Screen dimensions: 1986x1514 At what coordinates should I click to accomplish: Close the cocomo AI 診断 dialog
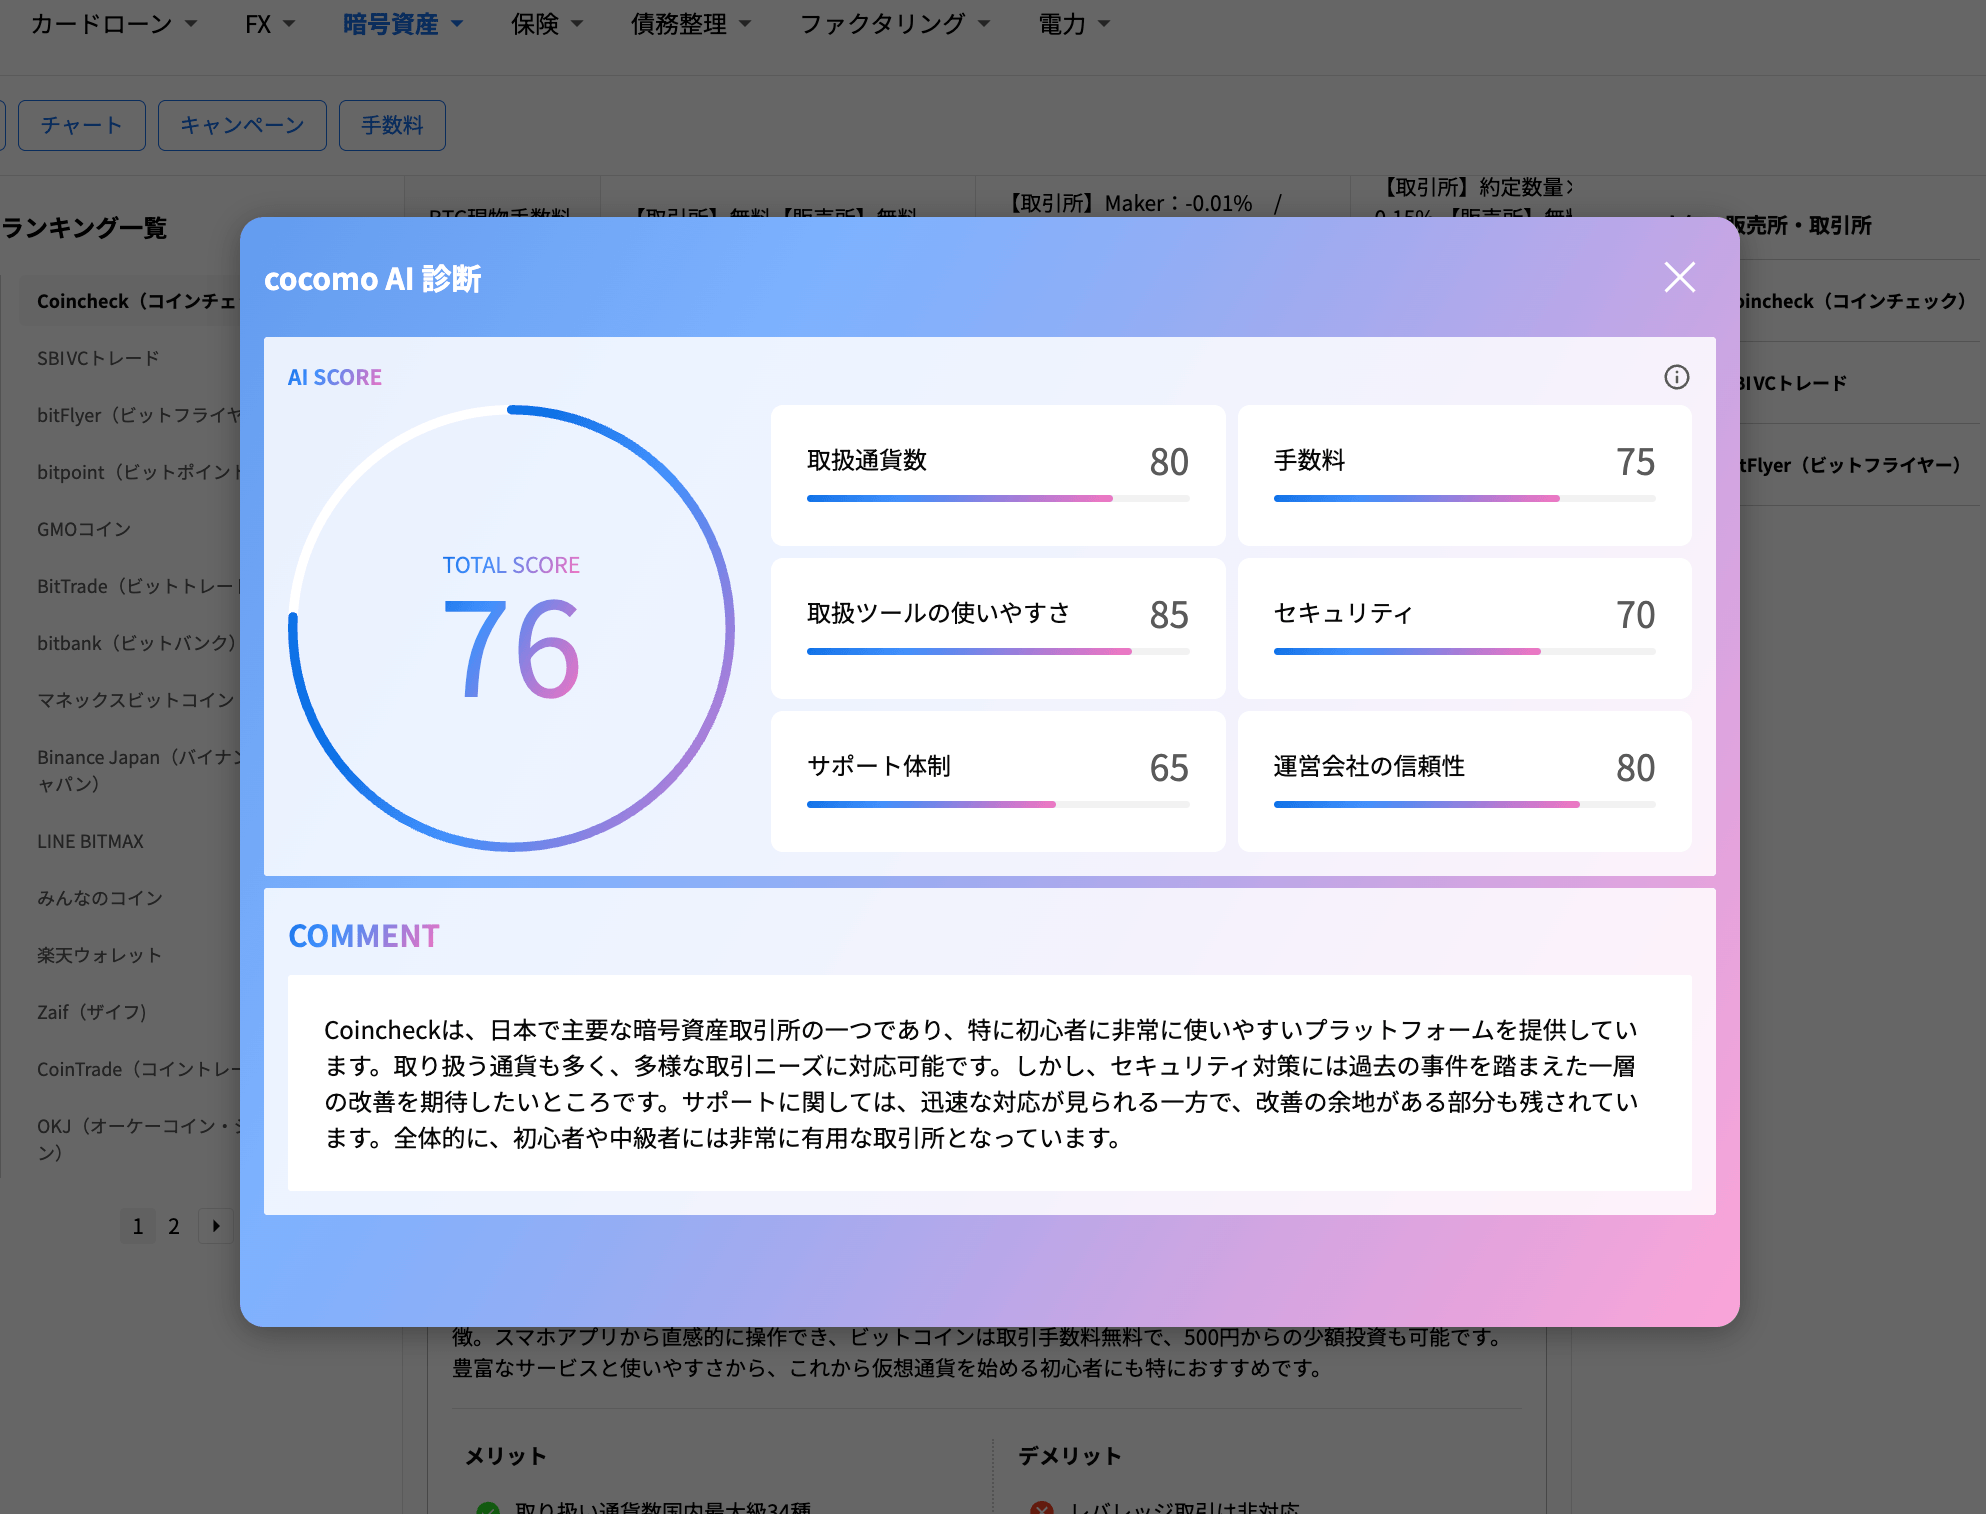click(1679, 277)
